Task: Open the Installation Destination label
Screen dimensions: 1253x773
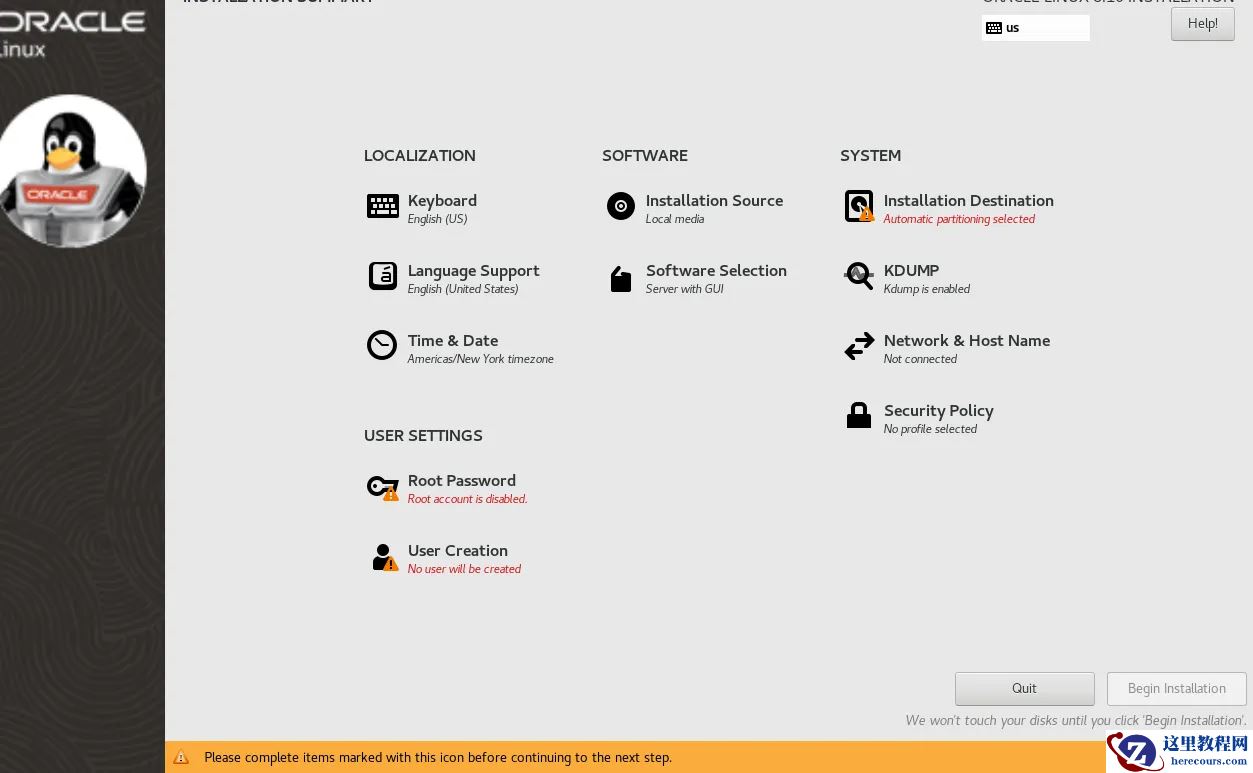Action: pyautogui.click(x=969, y=201)
